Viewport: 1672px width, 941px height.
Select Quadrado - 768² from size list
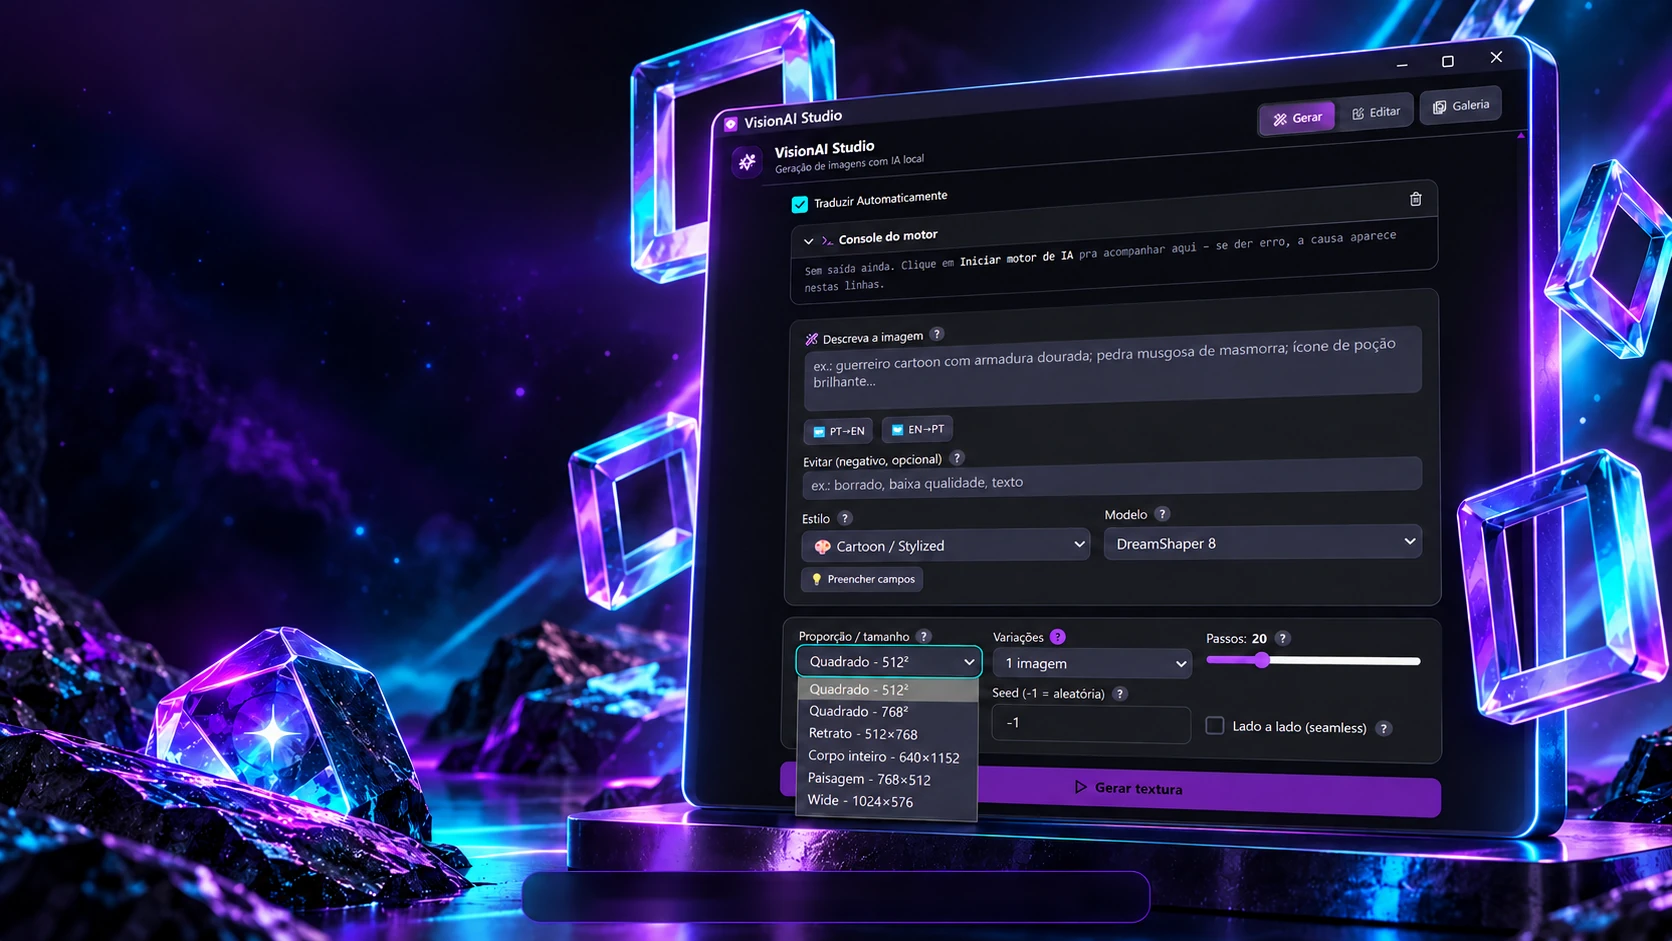887,711
